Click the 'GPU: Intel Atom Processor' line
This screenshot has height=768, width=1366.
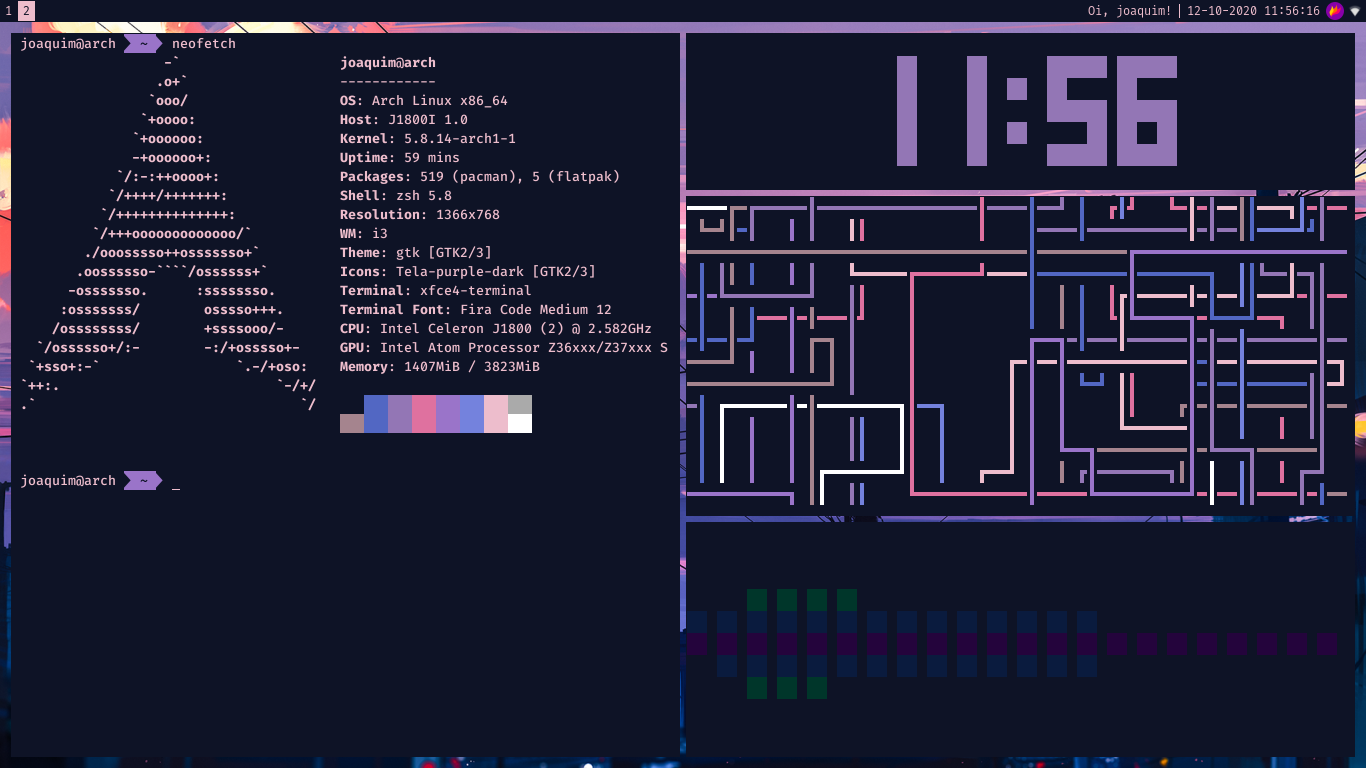(x=504, y=348)
